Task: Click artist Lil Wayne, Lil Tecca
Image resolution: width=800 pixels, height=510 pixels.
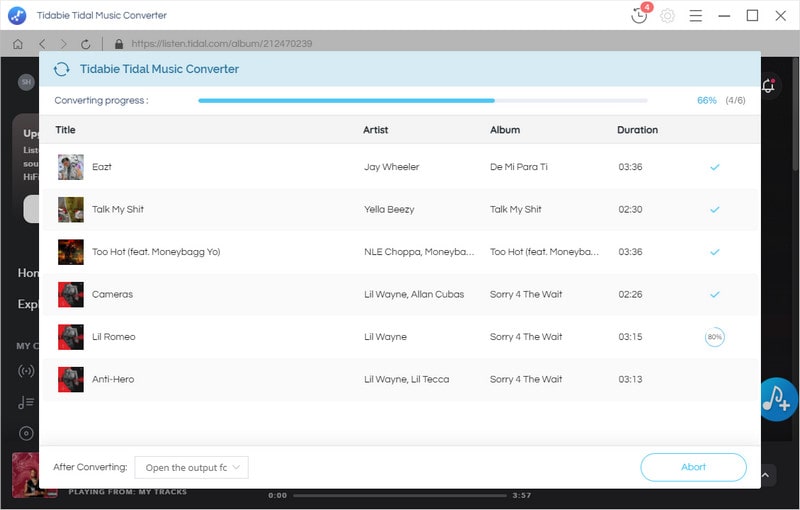Action: [x=407, y=379]
